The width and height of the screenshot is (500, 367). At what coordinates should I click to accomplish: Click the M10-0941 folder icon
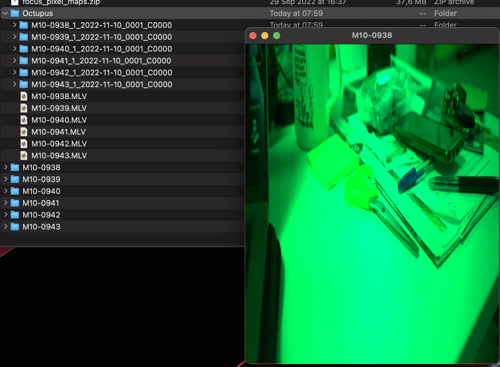(15, 203)
